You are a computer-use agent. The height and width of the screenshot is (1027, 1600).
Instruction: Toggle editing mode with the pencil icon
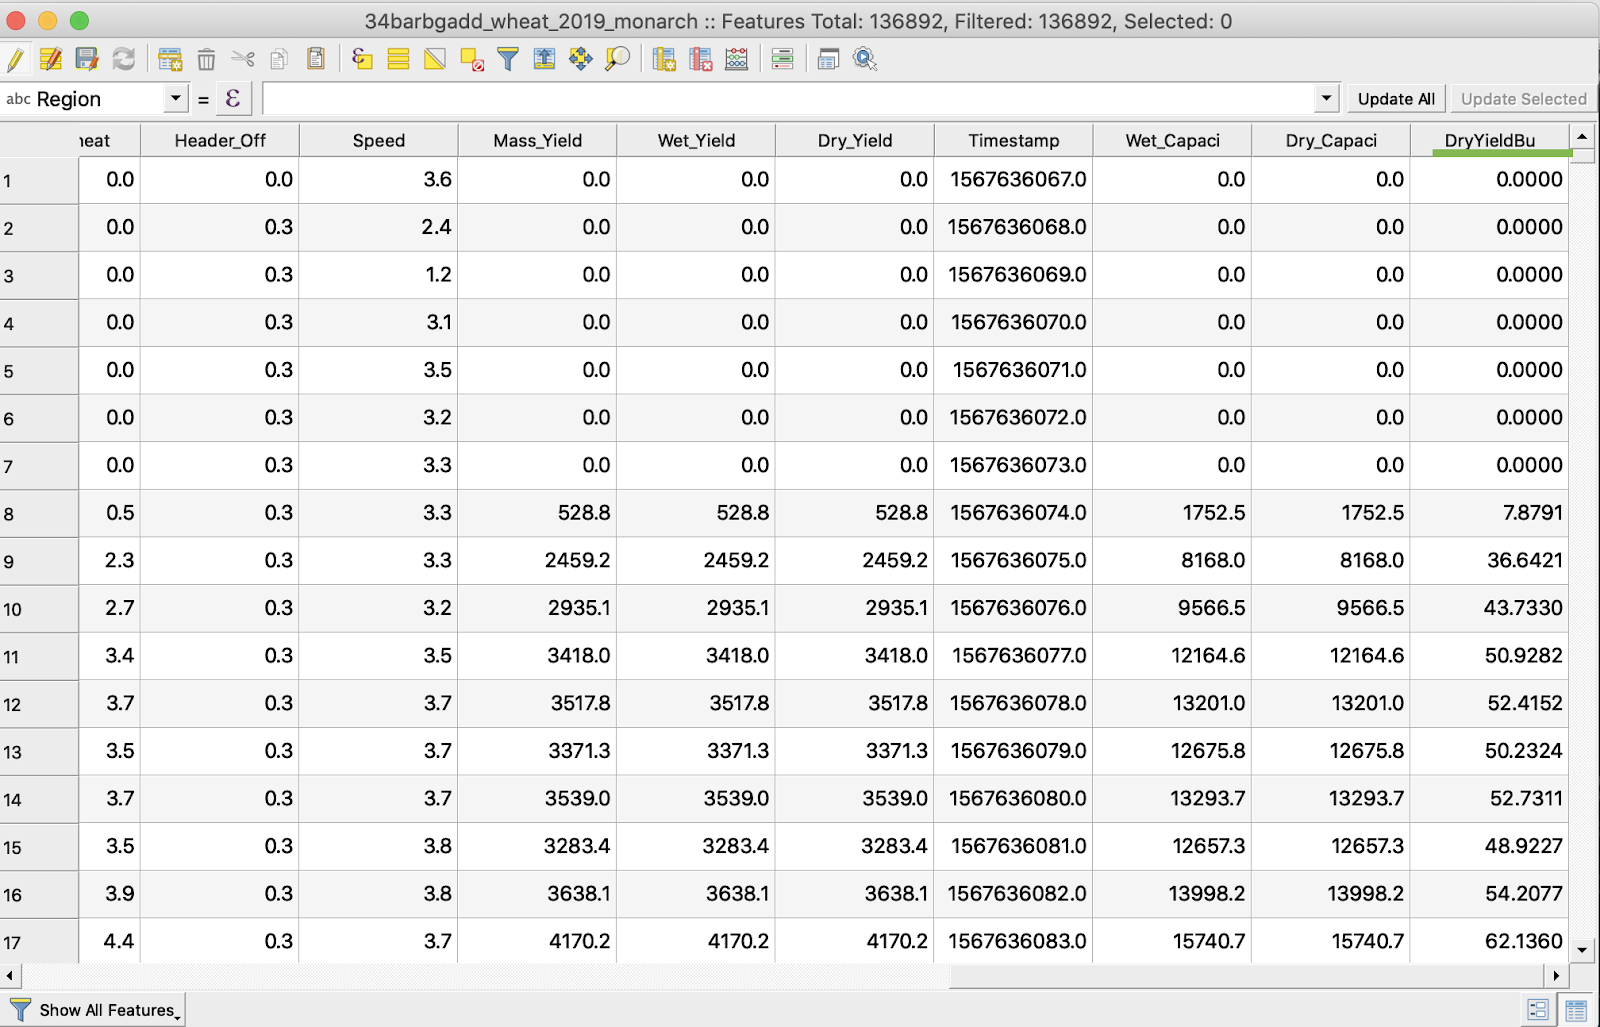click(x=16, y=59)
